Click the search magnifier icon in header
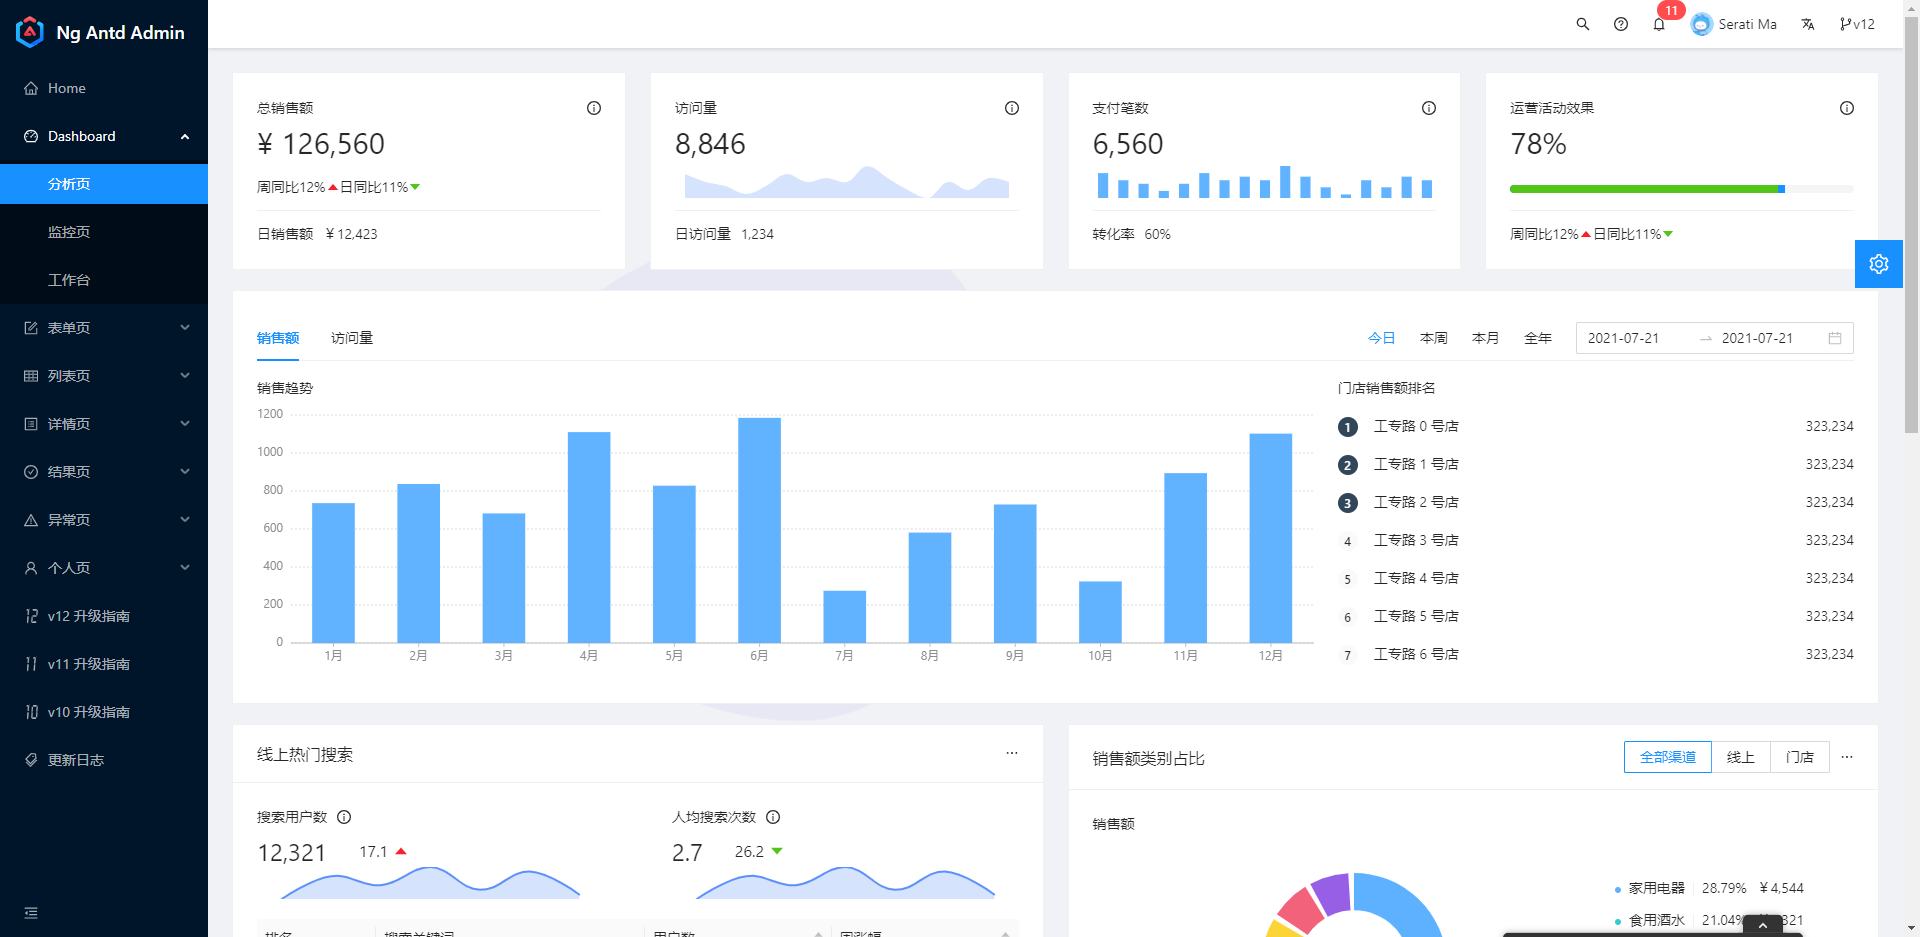The image size is (1920, 937). pos(1583,24)
